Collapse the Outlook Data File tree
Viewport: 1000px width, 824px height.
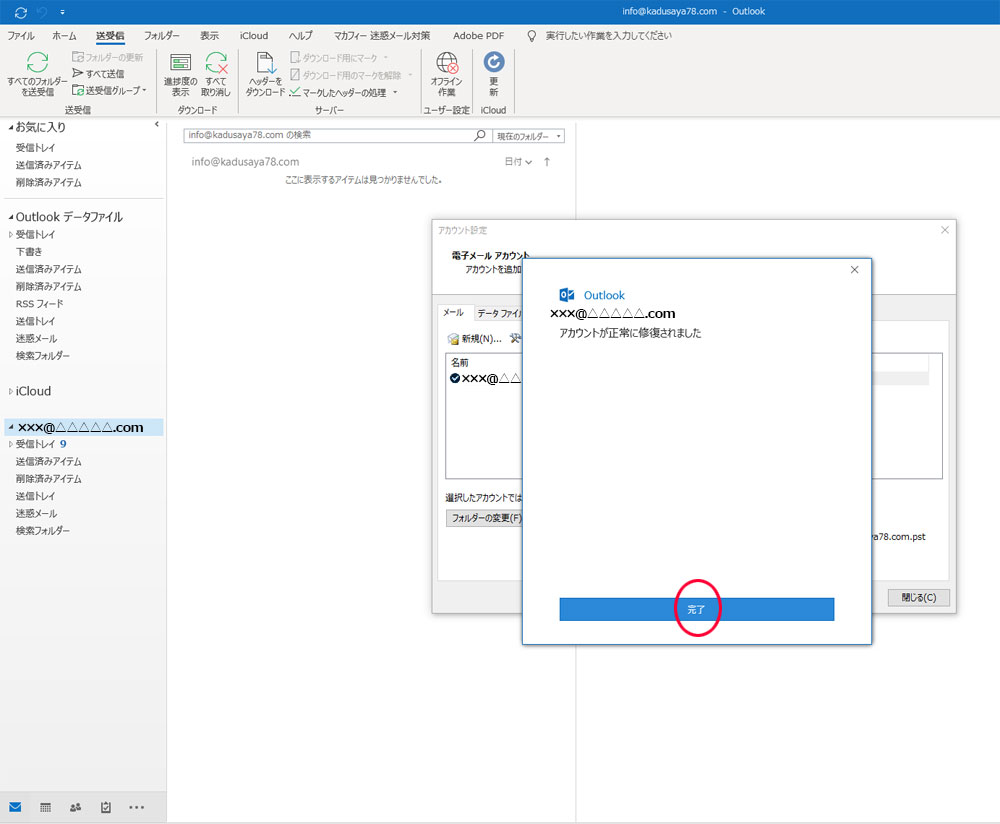point(11,217)
